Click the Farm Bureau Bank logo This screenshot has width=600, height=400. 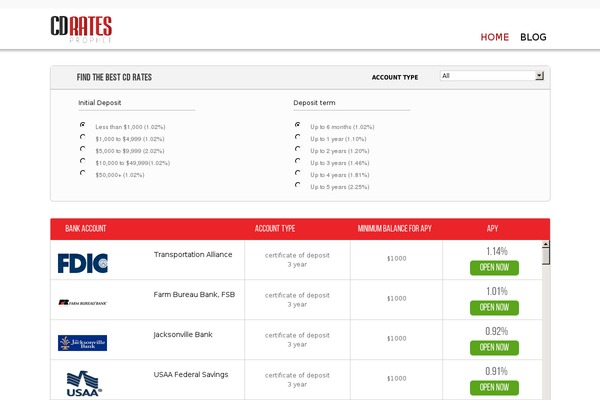(x=83, y=303)
